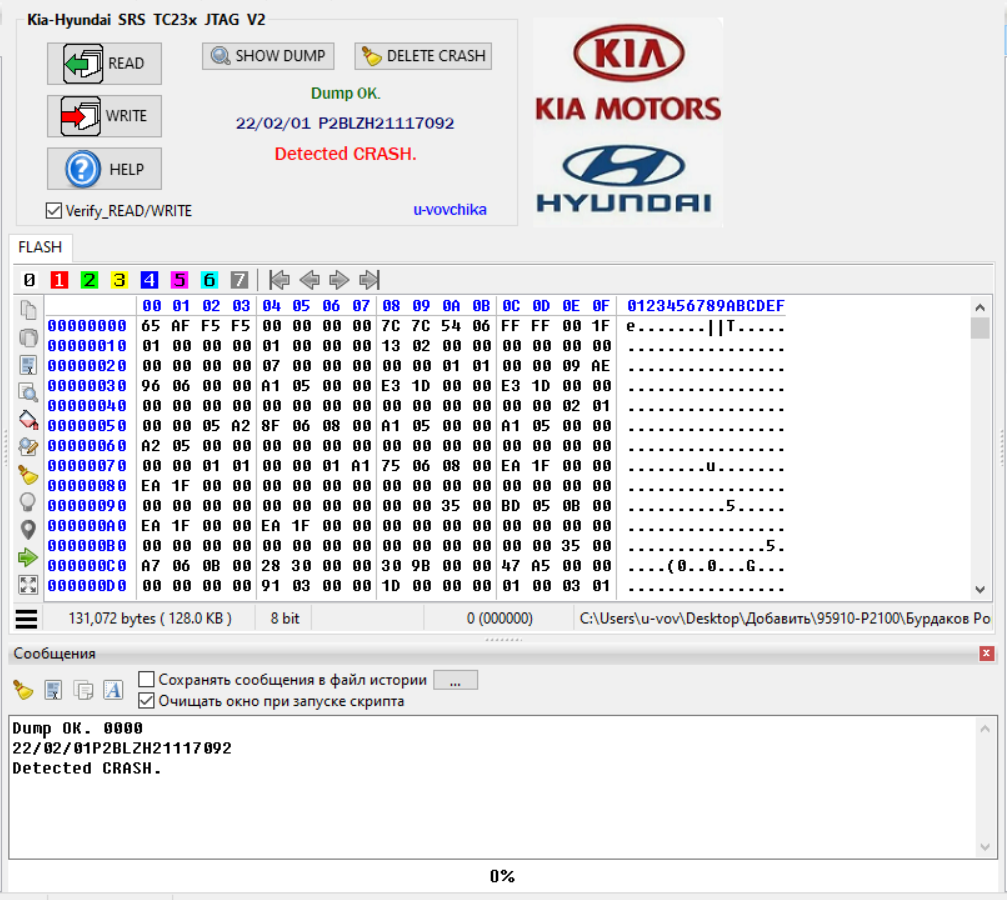The image size is (1007, 900).
Task: Click the '0 (000000)' offset status field
Action: (x=499, y=619)
